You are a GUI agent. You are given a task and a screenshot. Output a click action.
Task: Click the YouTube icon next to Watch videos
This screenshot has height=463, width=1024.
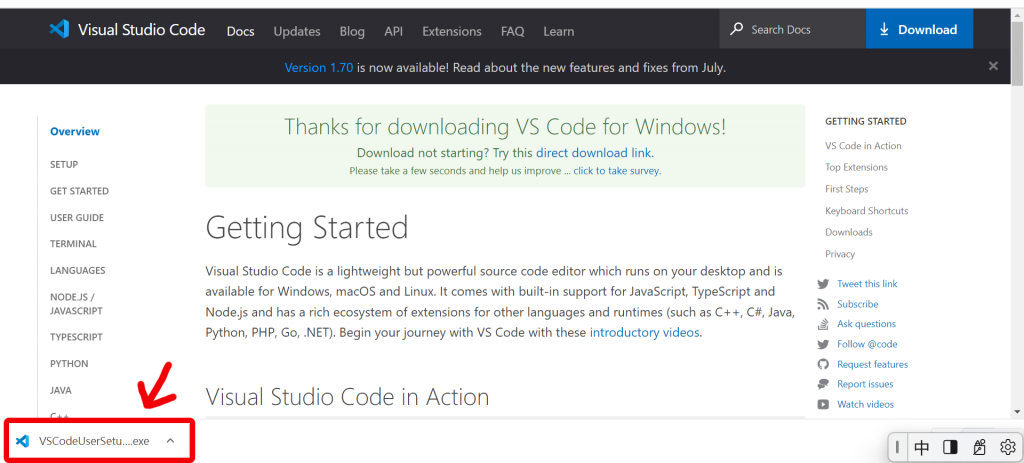[823, 404]
